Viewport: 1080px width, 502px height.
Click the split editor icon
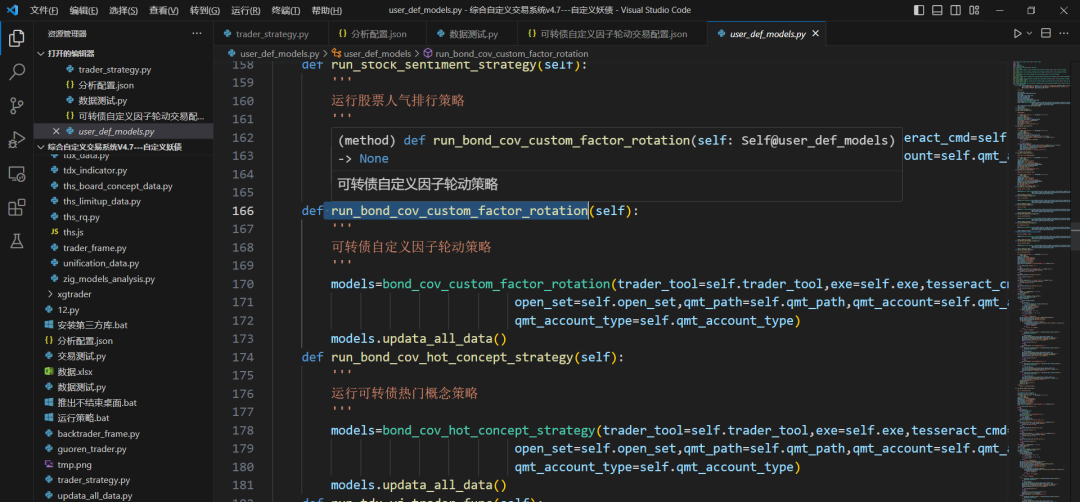1046,34
